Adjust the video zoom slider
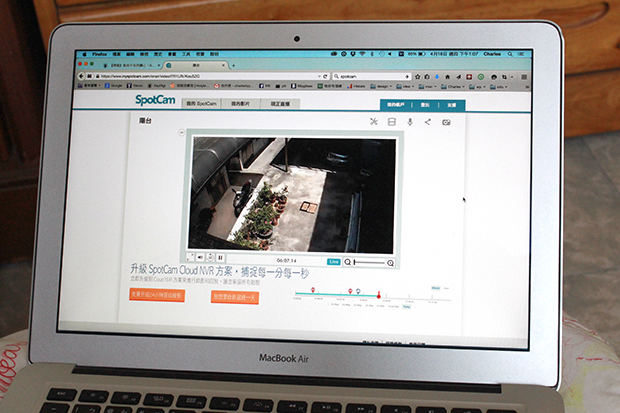Screen dimensions: 620x413 pyautogui.click(x=369, y=262)
